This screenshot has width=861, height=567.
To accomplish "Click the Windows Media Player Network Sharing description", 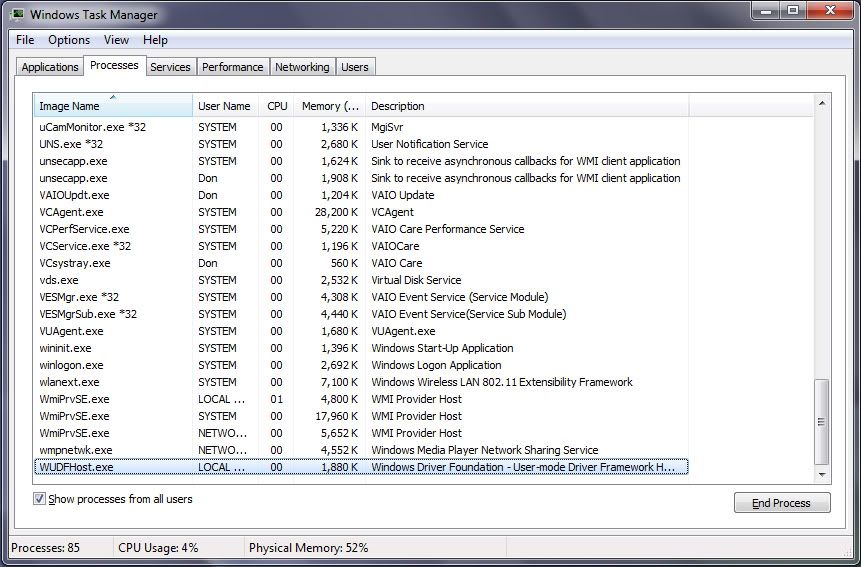I will coord(485,450).
